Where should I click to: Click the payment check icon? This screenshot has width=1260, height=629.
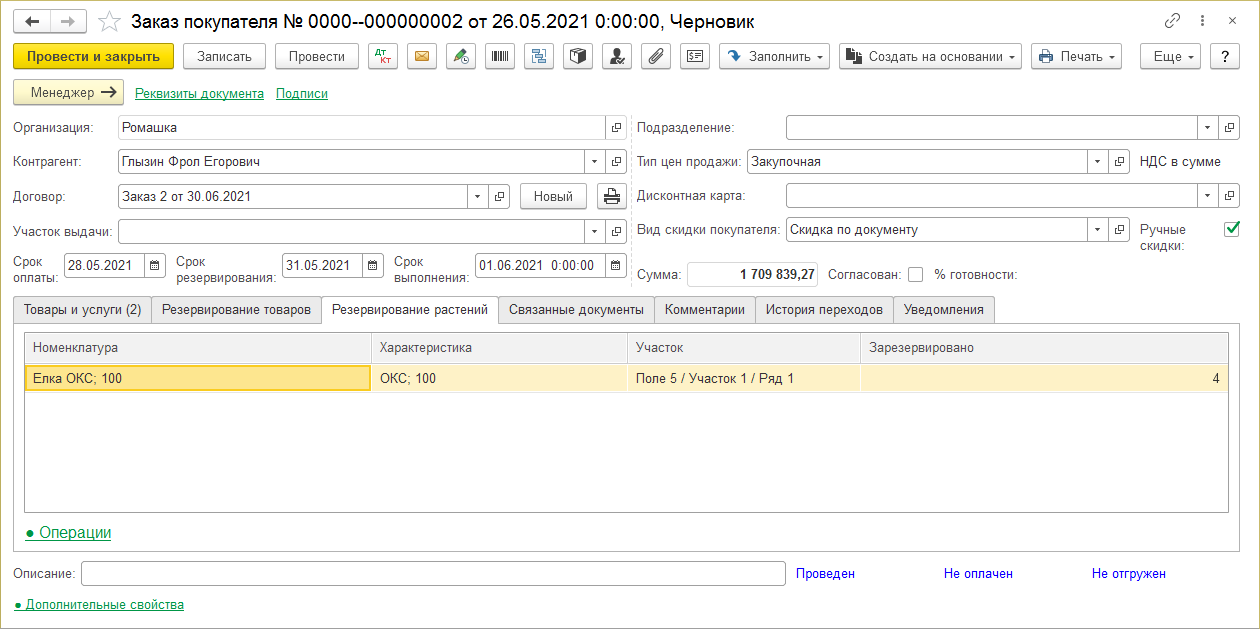(695, 57)
